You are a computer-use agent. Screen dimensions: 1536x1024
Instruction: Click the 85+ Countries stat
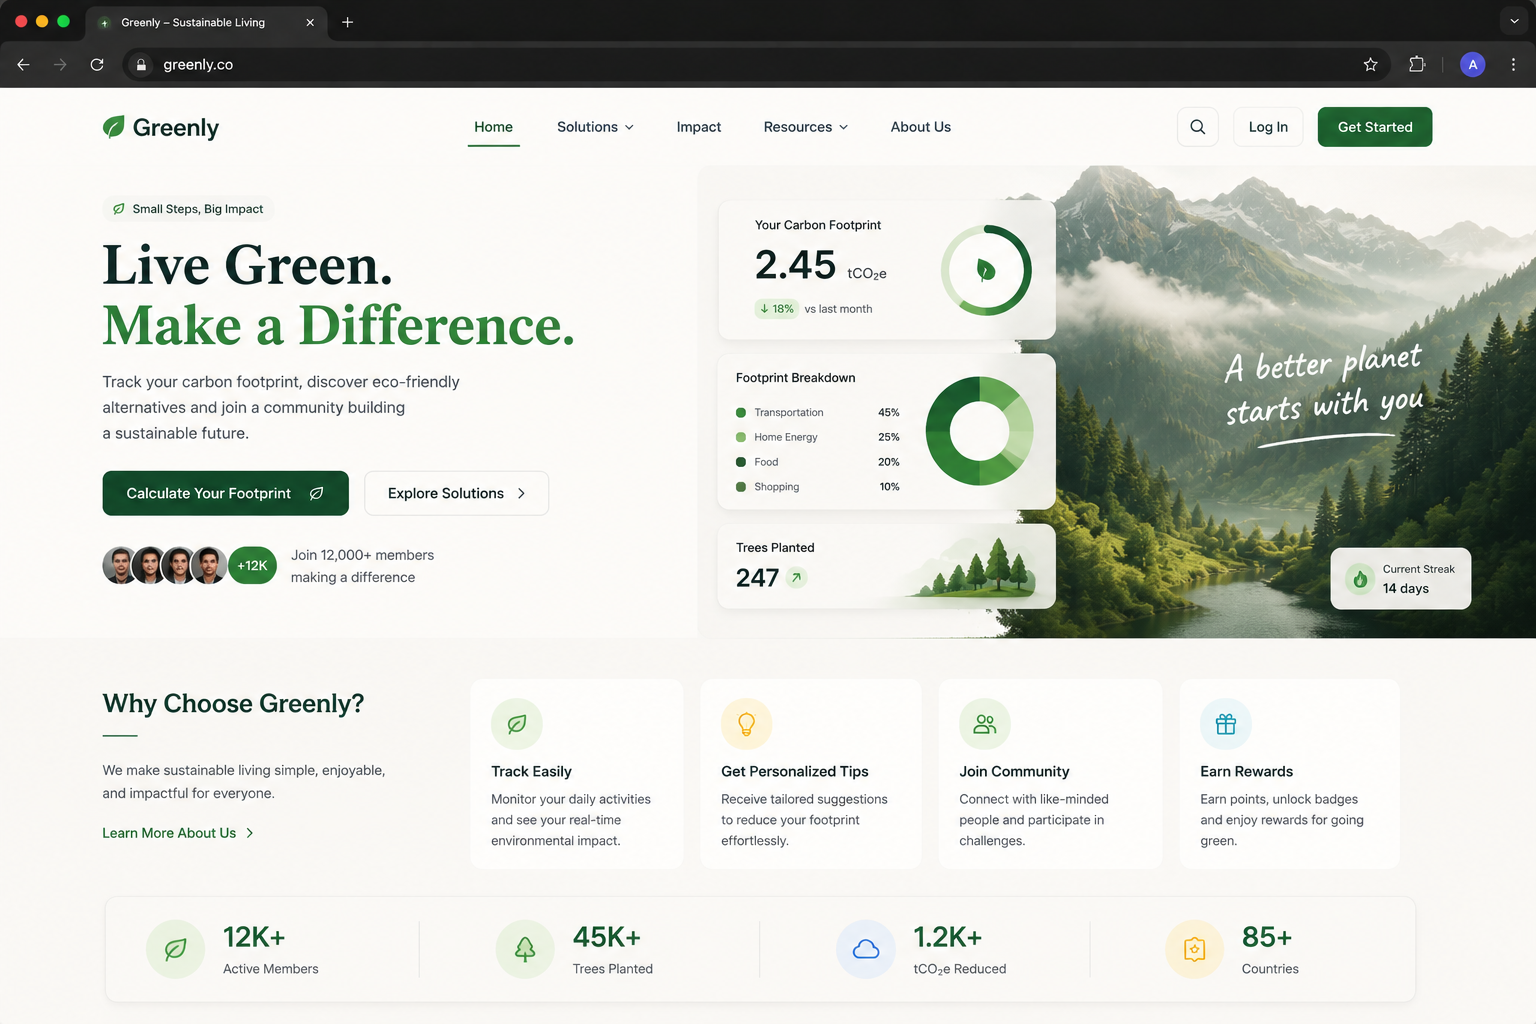click(x=1267, y=937)
